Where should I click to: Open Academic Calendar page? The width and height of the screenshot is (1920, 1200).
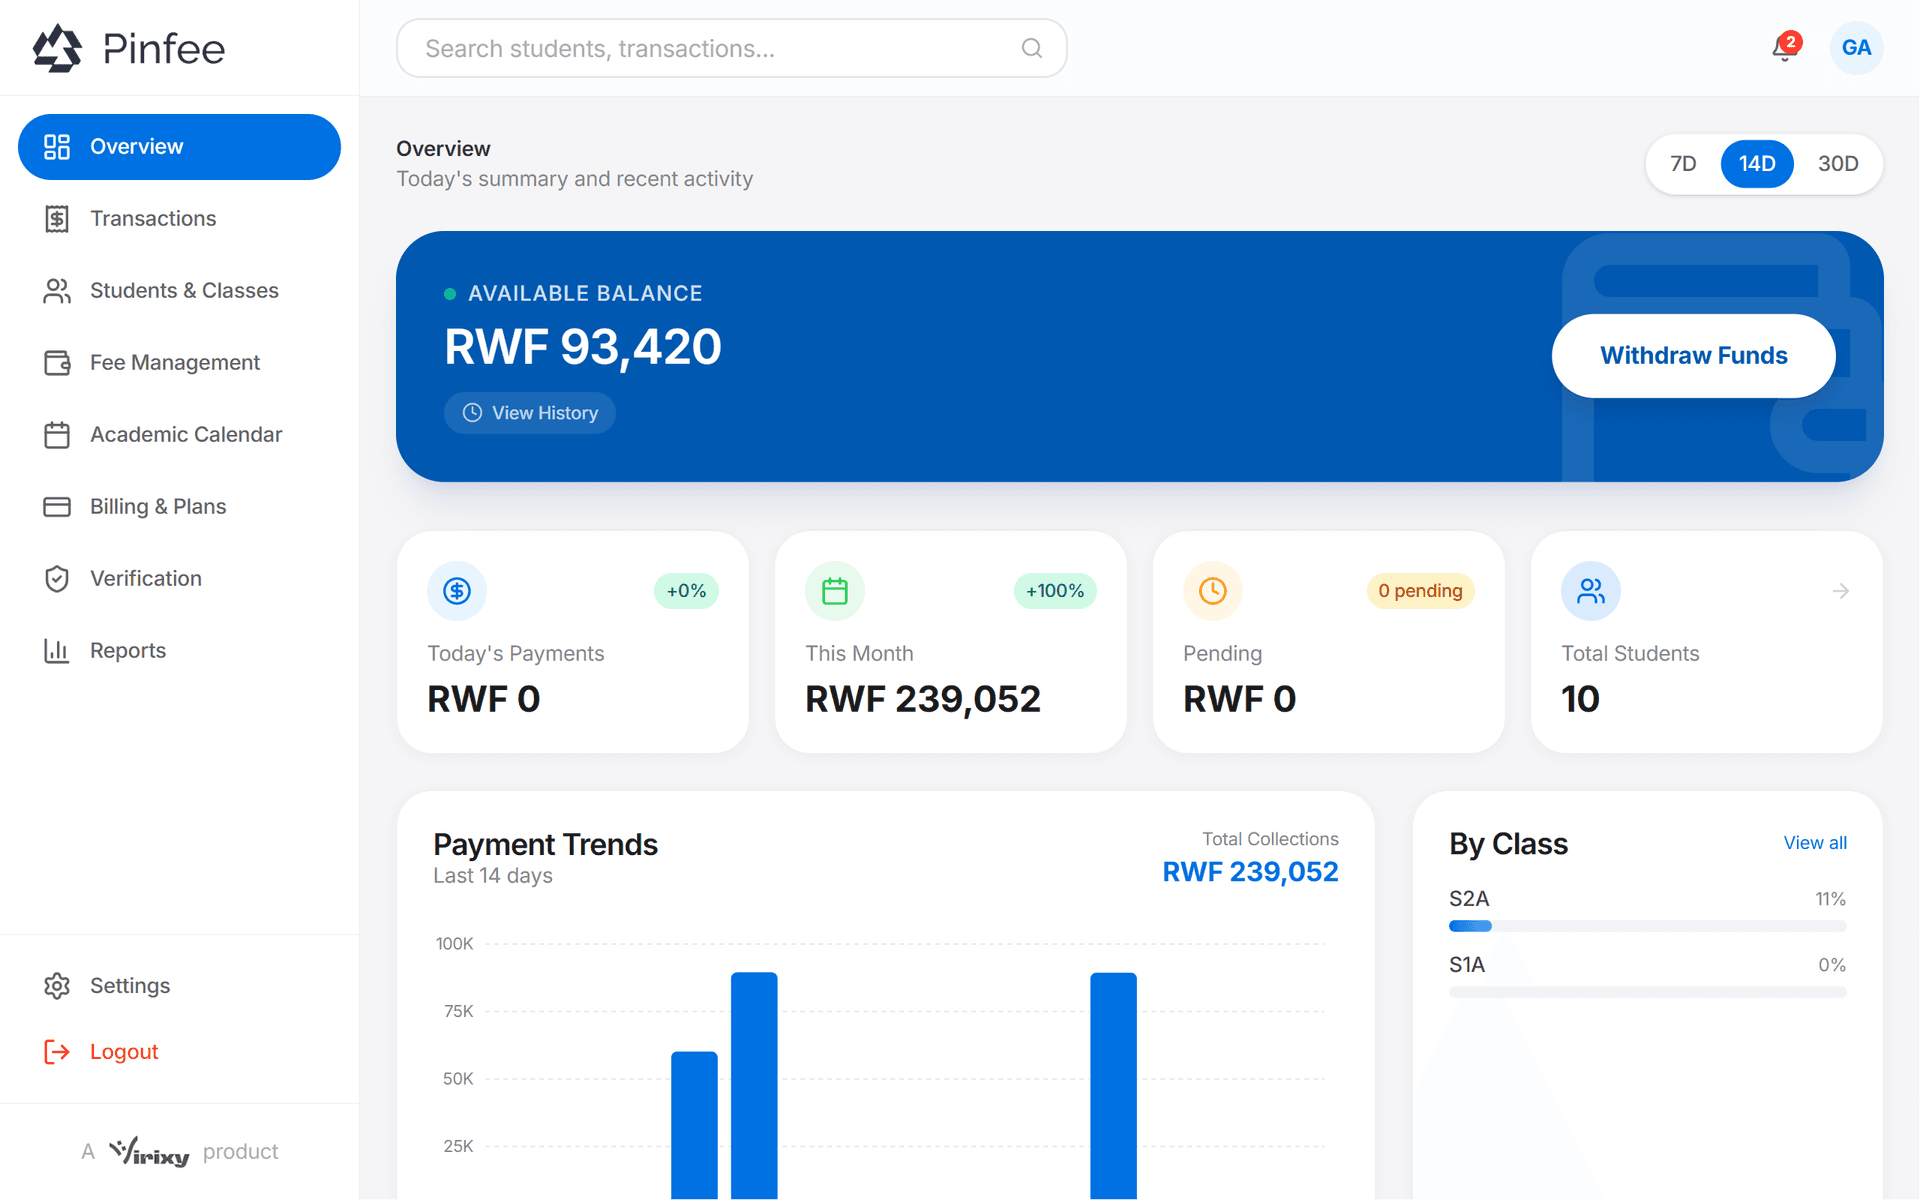pos(180,435)
